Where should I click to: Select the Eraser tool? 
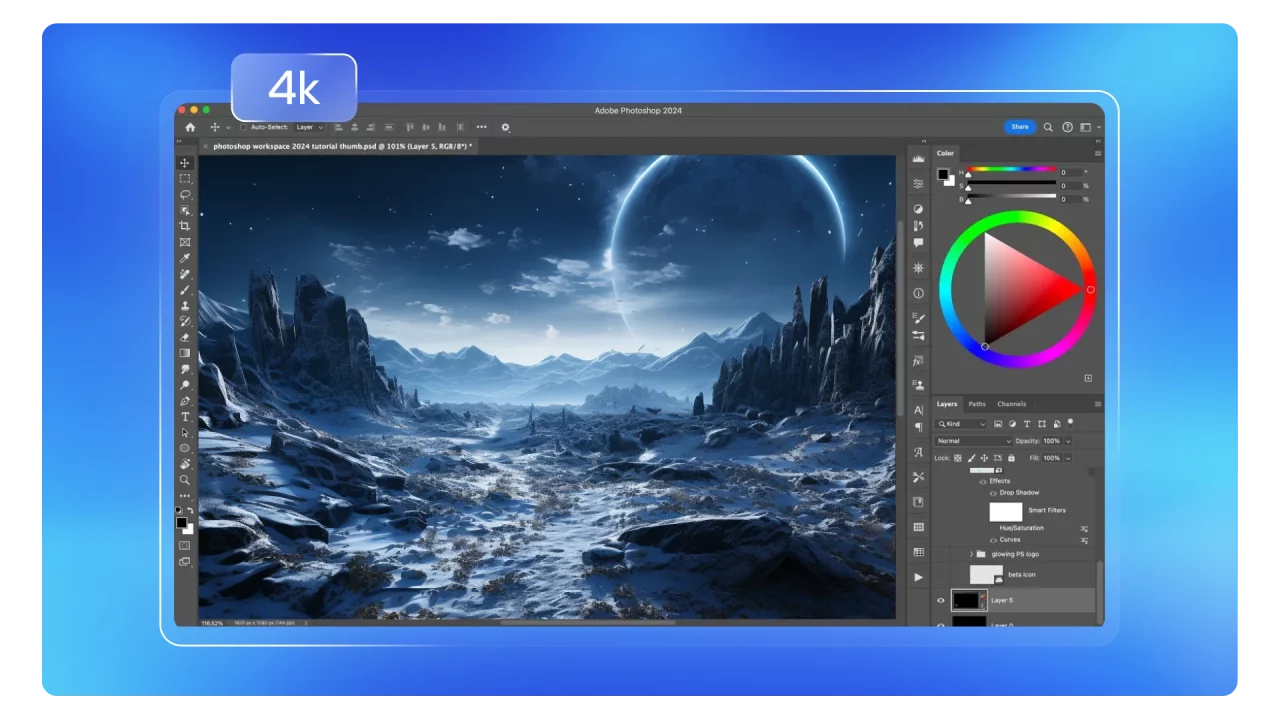click(185, 337)
